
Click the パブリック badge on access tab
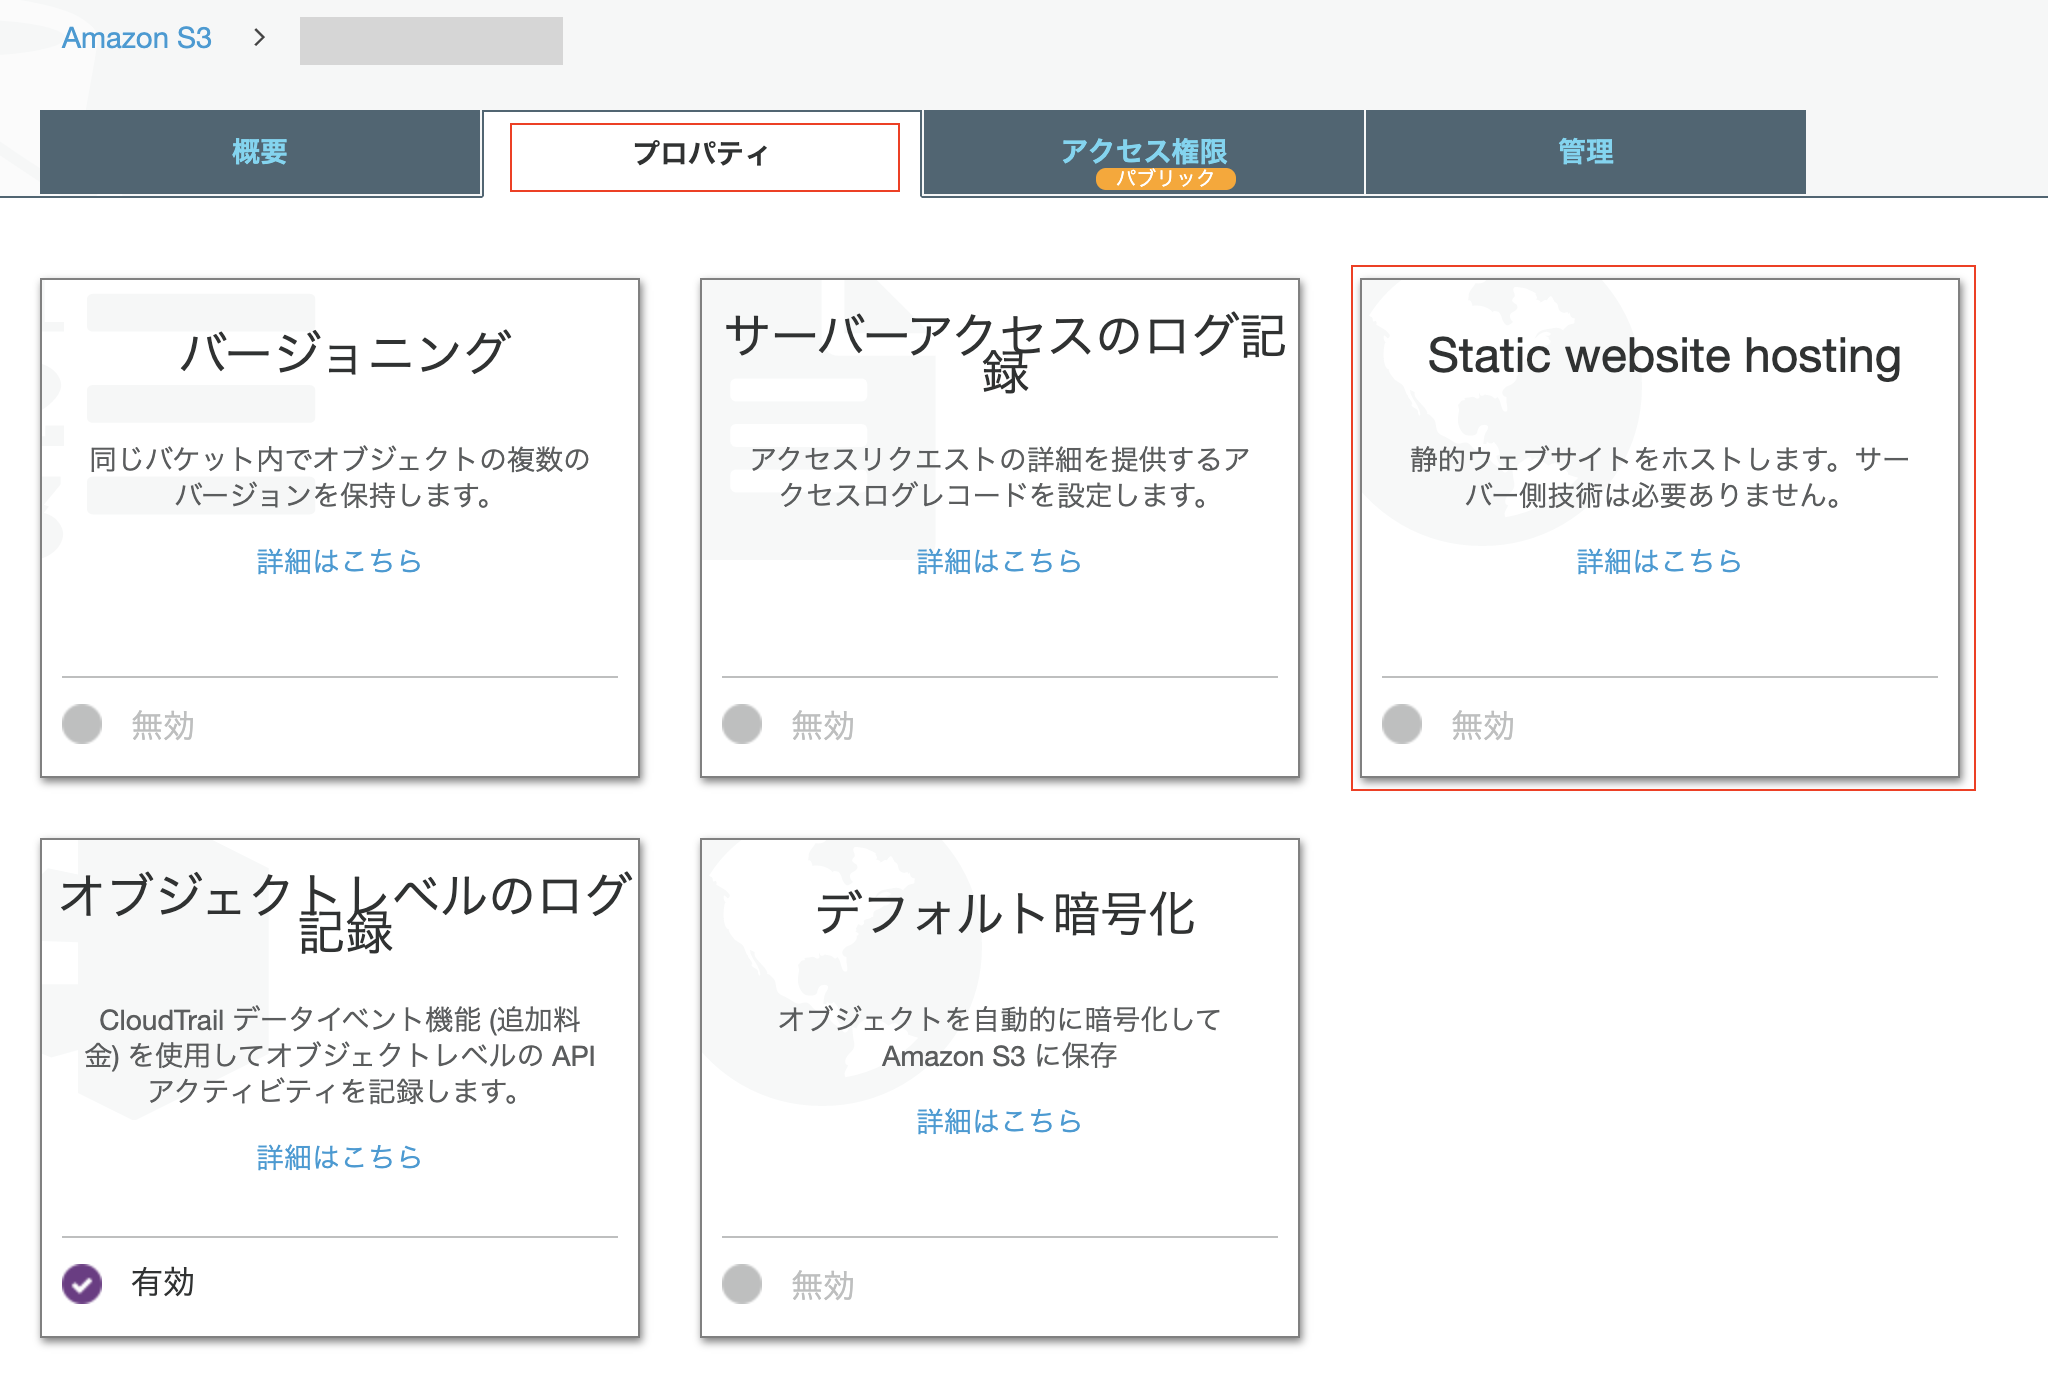[1166, 178]
